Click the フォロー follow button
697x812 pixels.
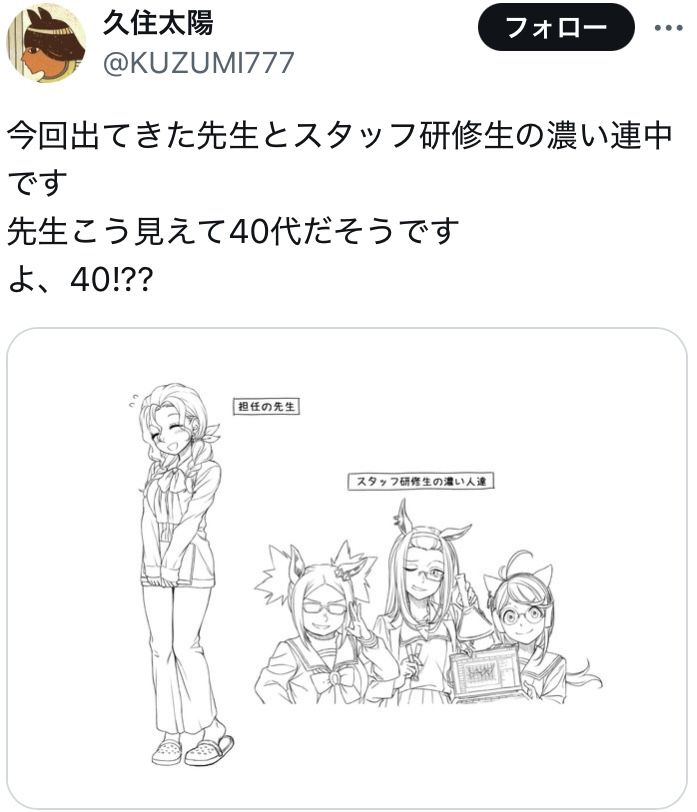pyautogui.click(x=556, y=27)
